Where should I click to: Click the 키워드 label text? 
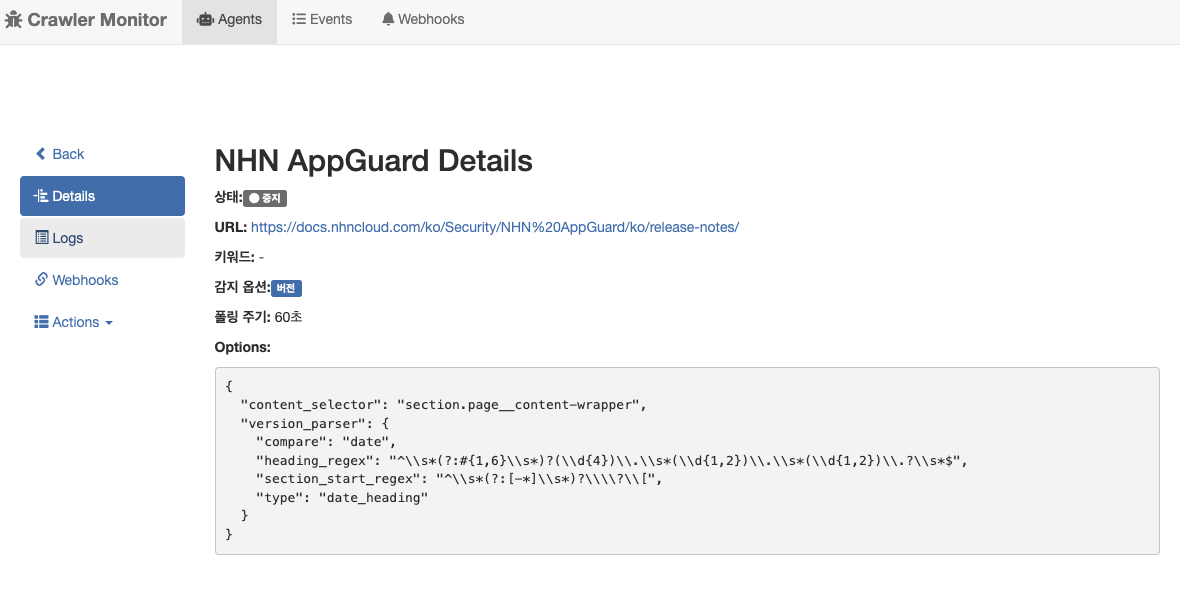pos(234,257)
